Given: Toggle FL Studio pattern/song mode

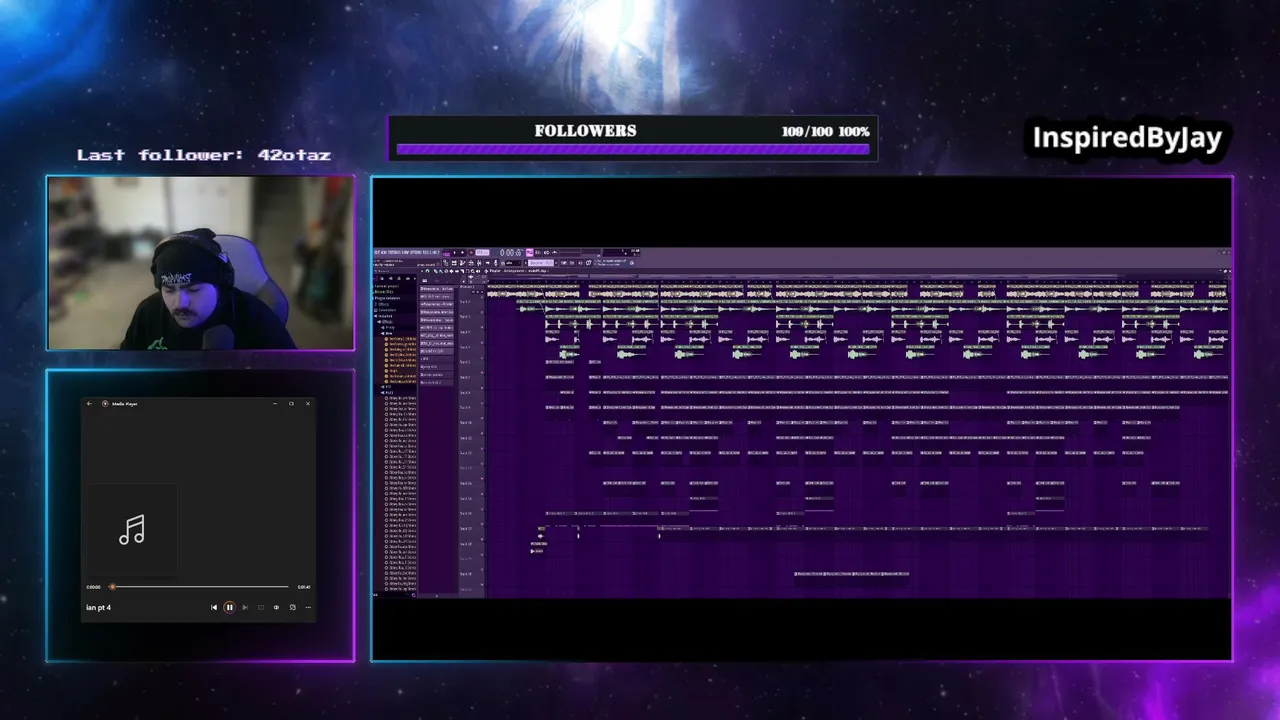Looking at the screenshot, I should click(445, 252).
